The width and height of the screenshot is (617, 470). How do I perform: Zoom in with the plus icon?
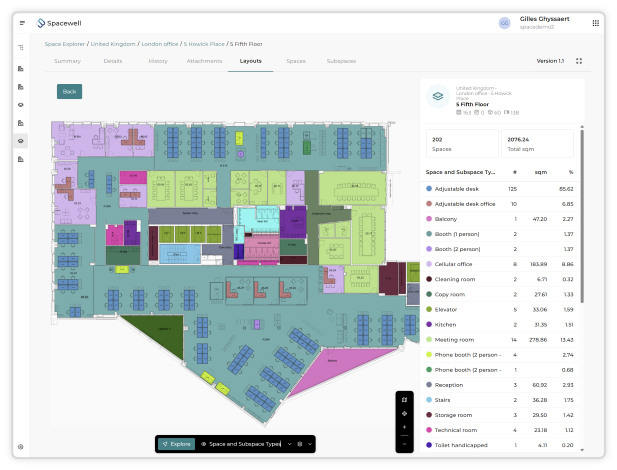click(404, 427)
